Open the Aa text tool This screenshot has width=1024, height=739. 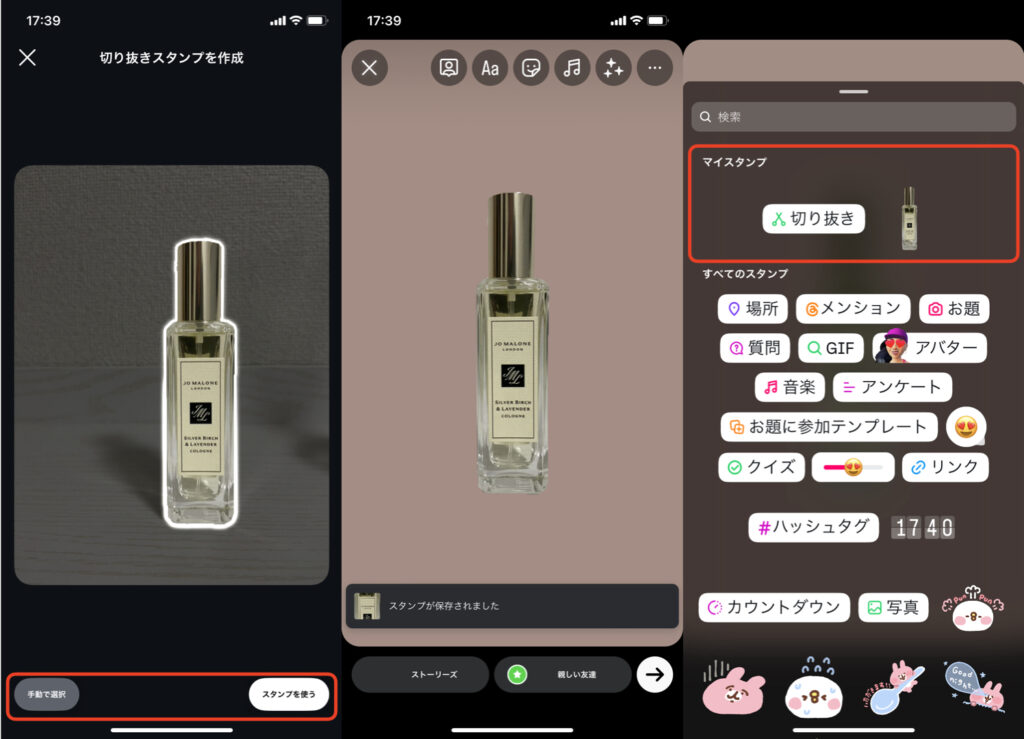tap(490, 67)
